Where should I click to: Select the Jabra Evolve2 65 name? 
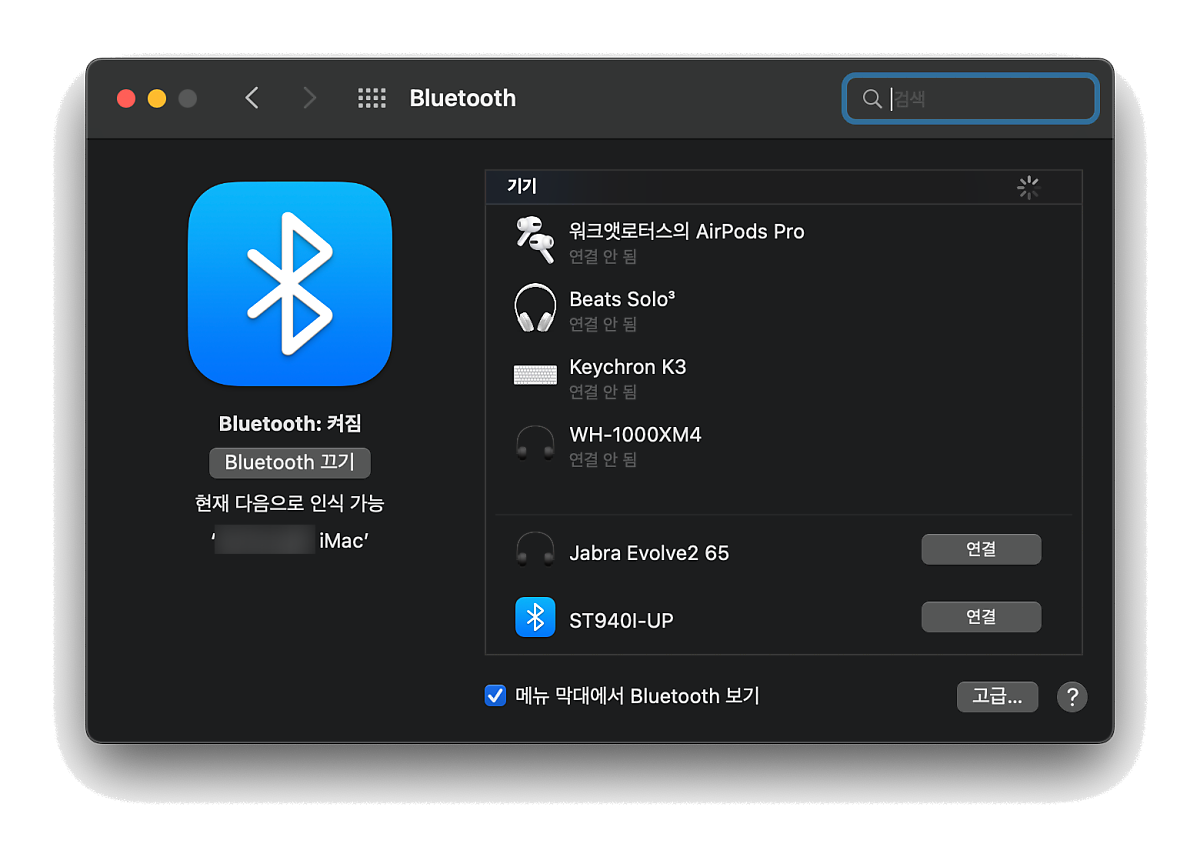[649, 553]
